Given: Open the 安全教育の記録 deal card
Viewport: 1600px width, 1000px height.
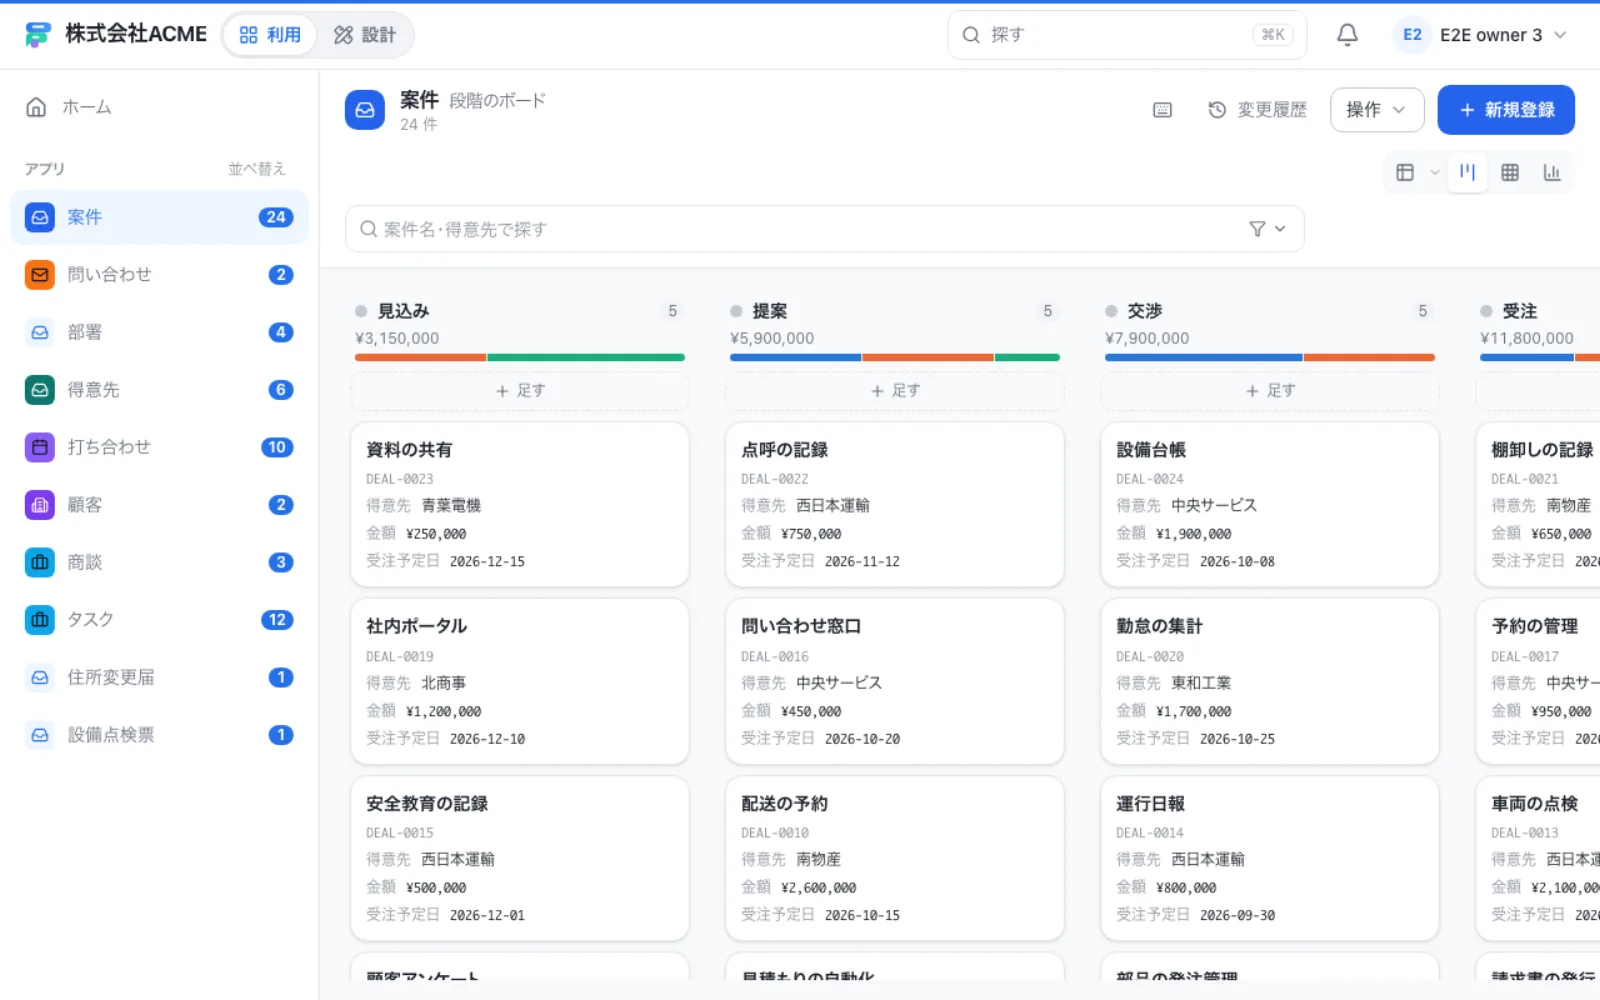Looking at the screenshot, I should tap(520, 859).
